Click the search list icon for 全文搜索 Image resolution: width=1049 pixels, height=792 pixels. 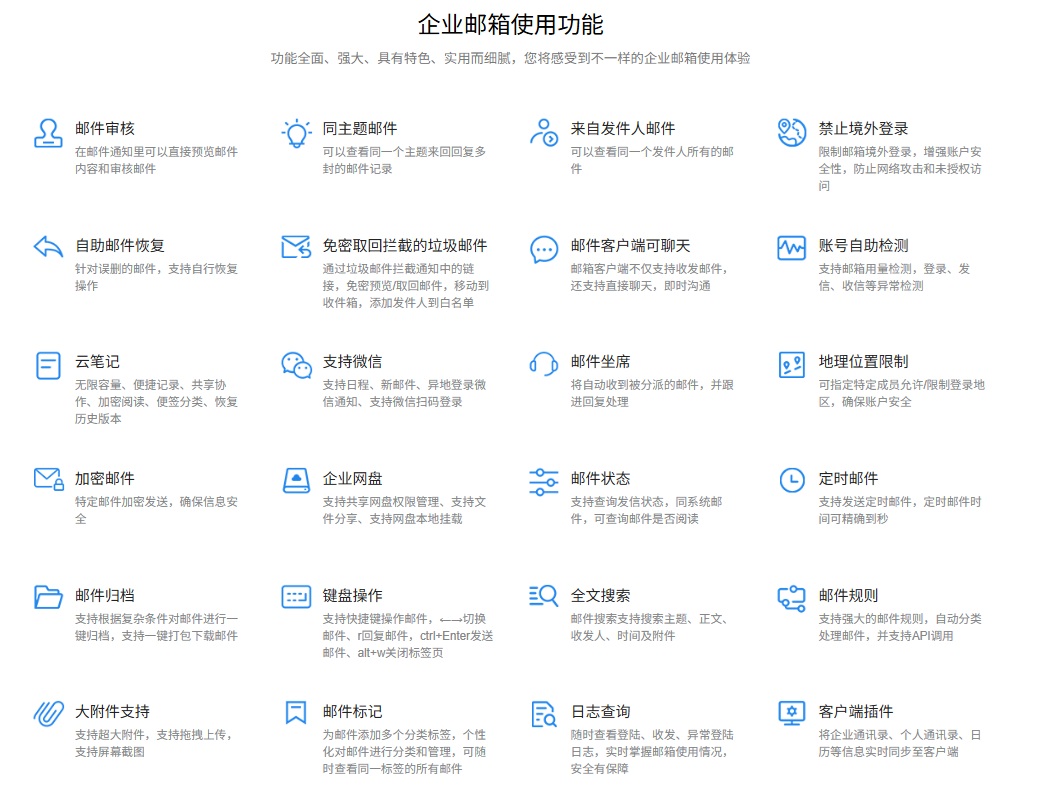click(x=544, y=595)
